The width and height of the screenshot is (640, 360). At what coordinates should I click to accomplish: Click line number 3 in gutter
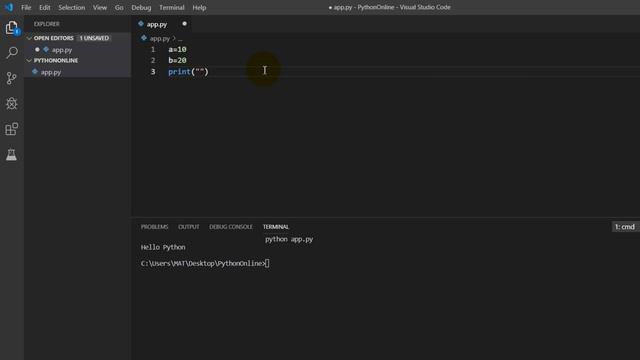pyautogui.click(x=153, y=72)
